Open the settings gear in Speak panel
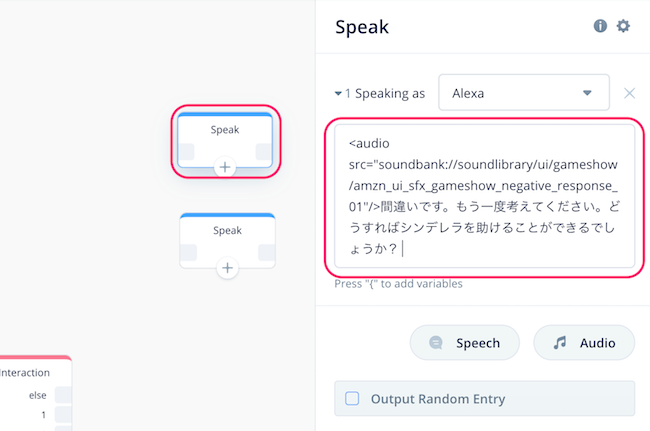The image size is (650, 431). point(623,26)
